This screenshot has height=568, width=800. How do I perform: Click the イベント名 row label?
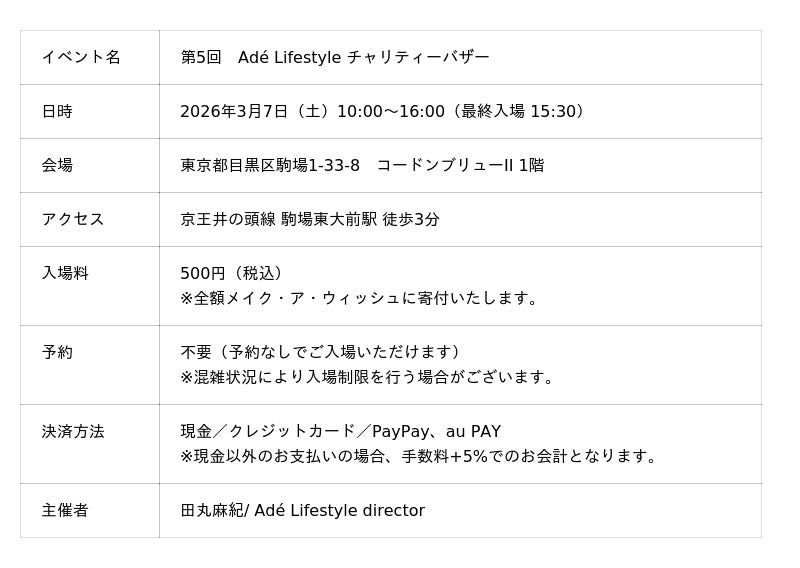81,57
